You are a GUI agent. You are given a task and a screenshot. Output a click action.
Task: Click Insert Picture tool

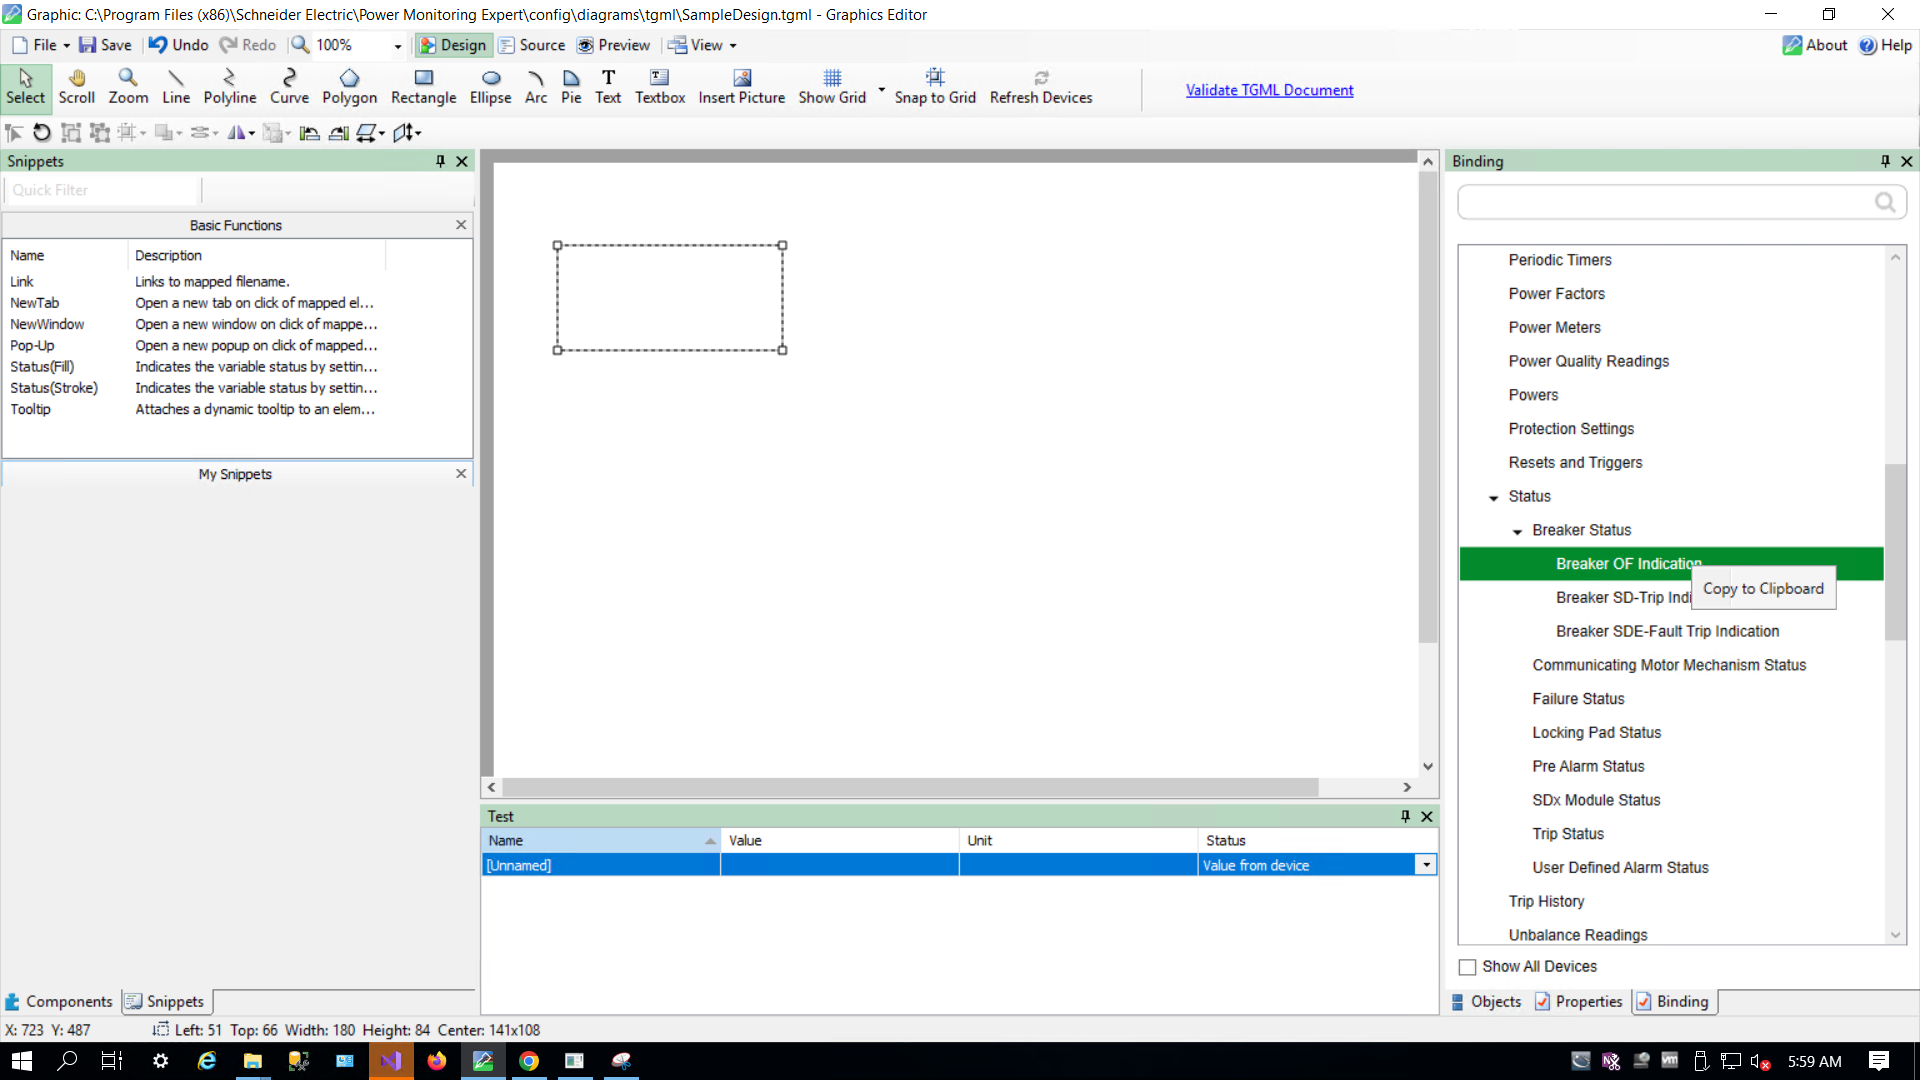coord(741,87)
